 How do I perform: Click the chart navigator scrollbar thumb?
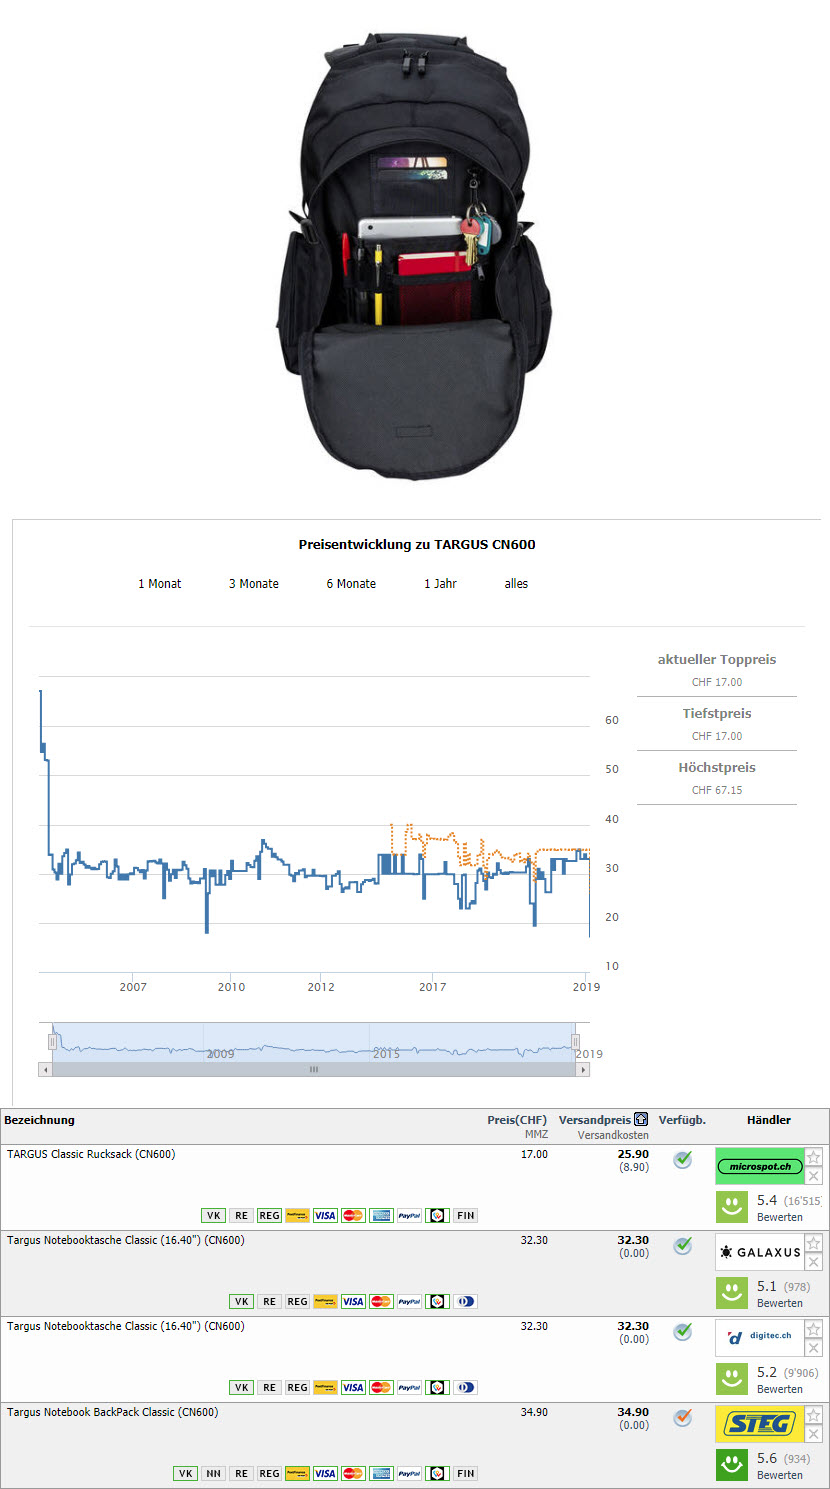(314, 1069)
